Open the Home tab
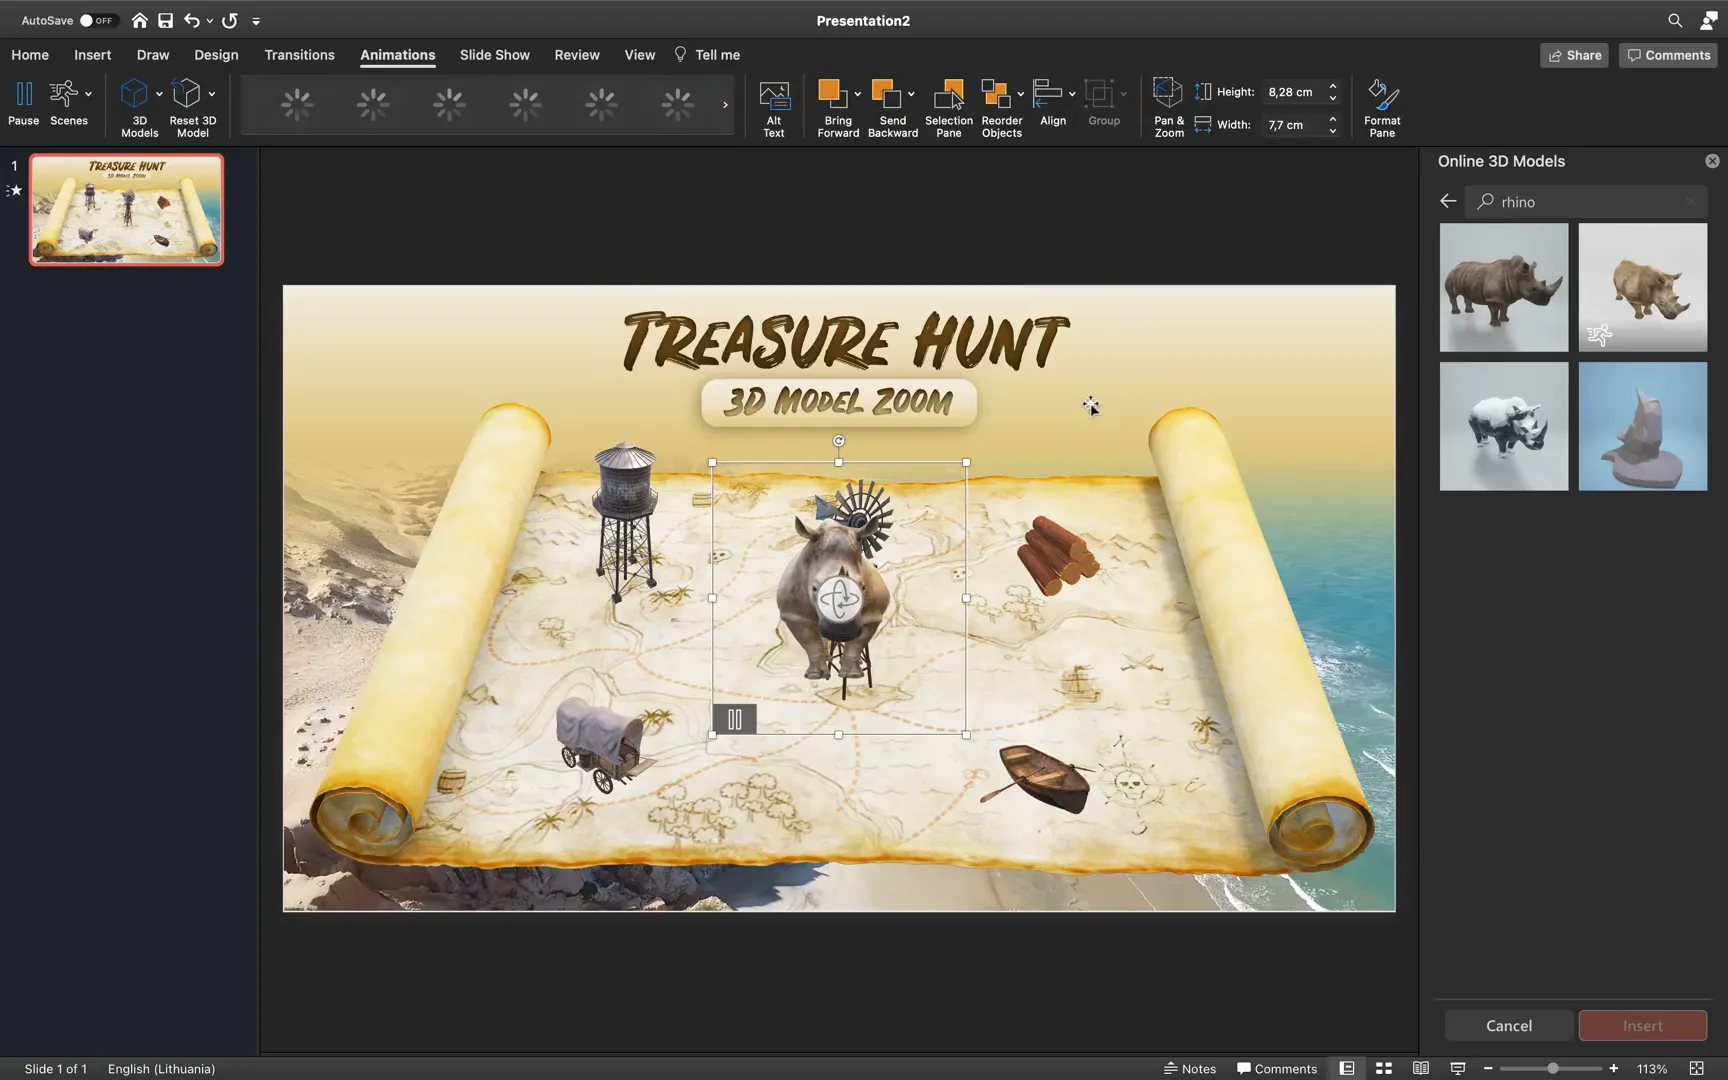The image size is (1728, 1080). (30, 55)
